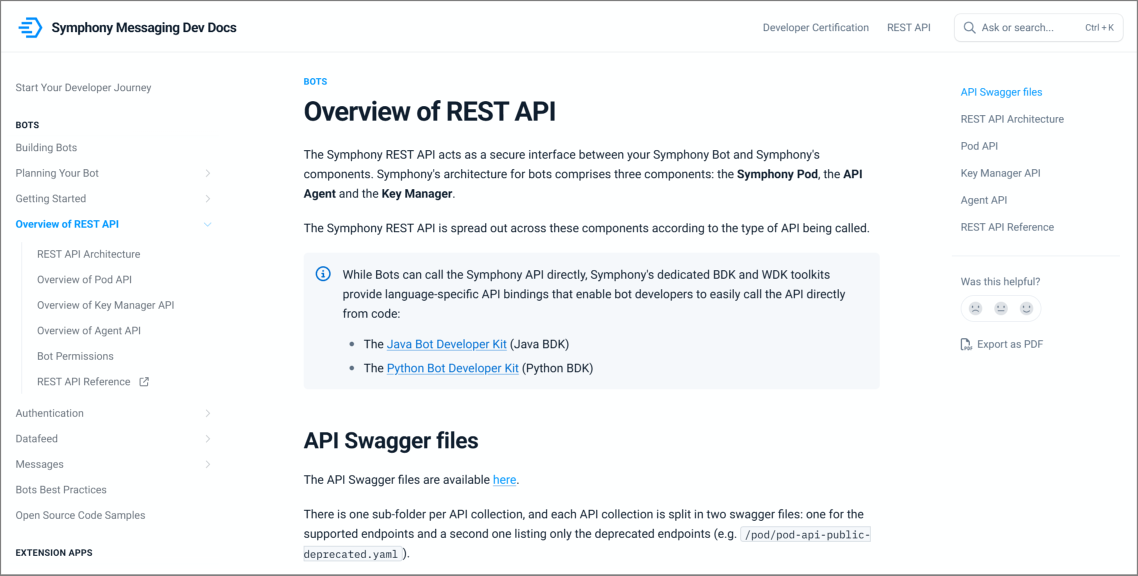Jump to API Swagger files in page outline

(x=1002, y=92)
